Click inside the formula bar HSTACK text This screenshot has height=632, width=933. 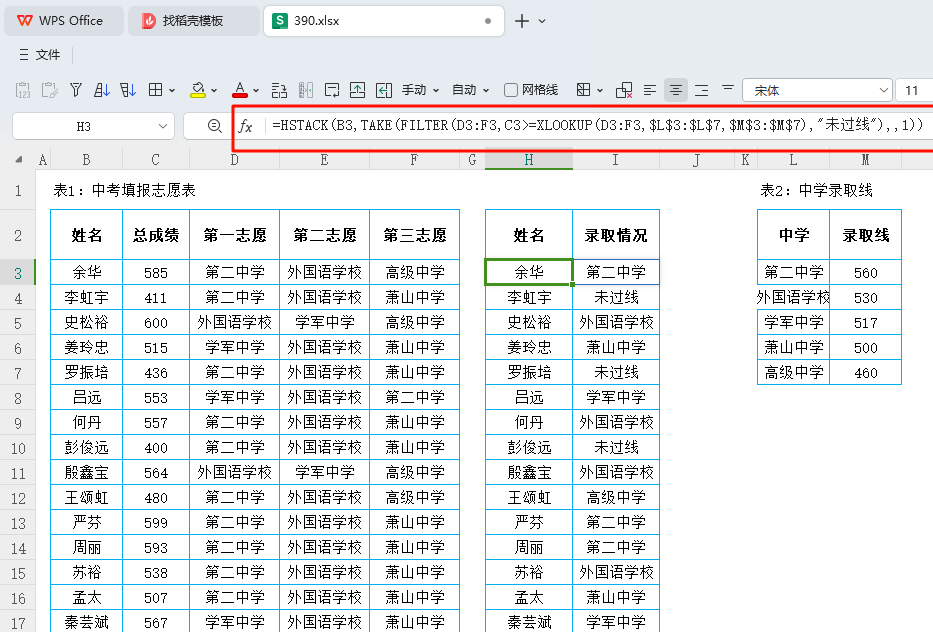(597, 126)
